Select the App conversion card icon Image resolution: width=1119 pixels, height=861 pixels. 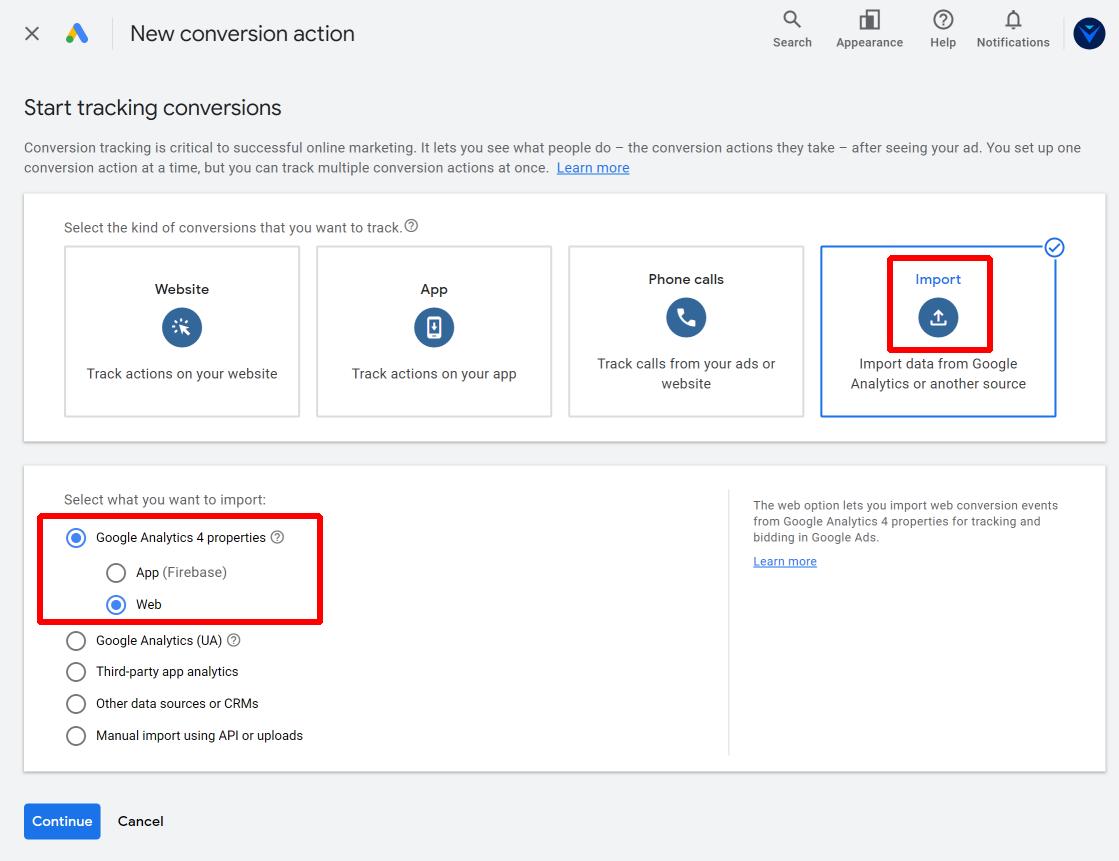pos(434,327)
